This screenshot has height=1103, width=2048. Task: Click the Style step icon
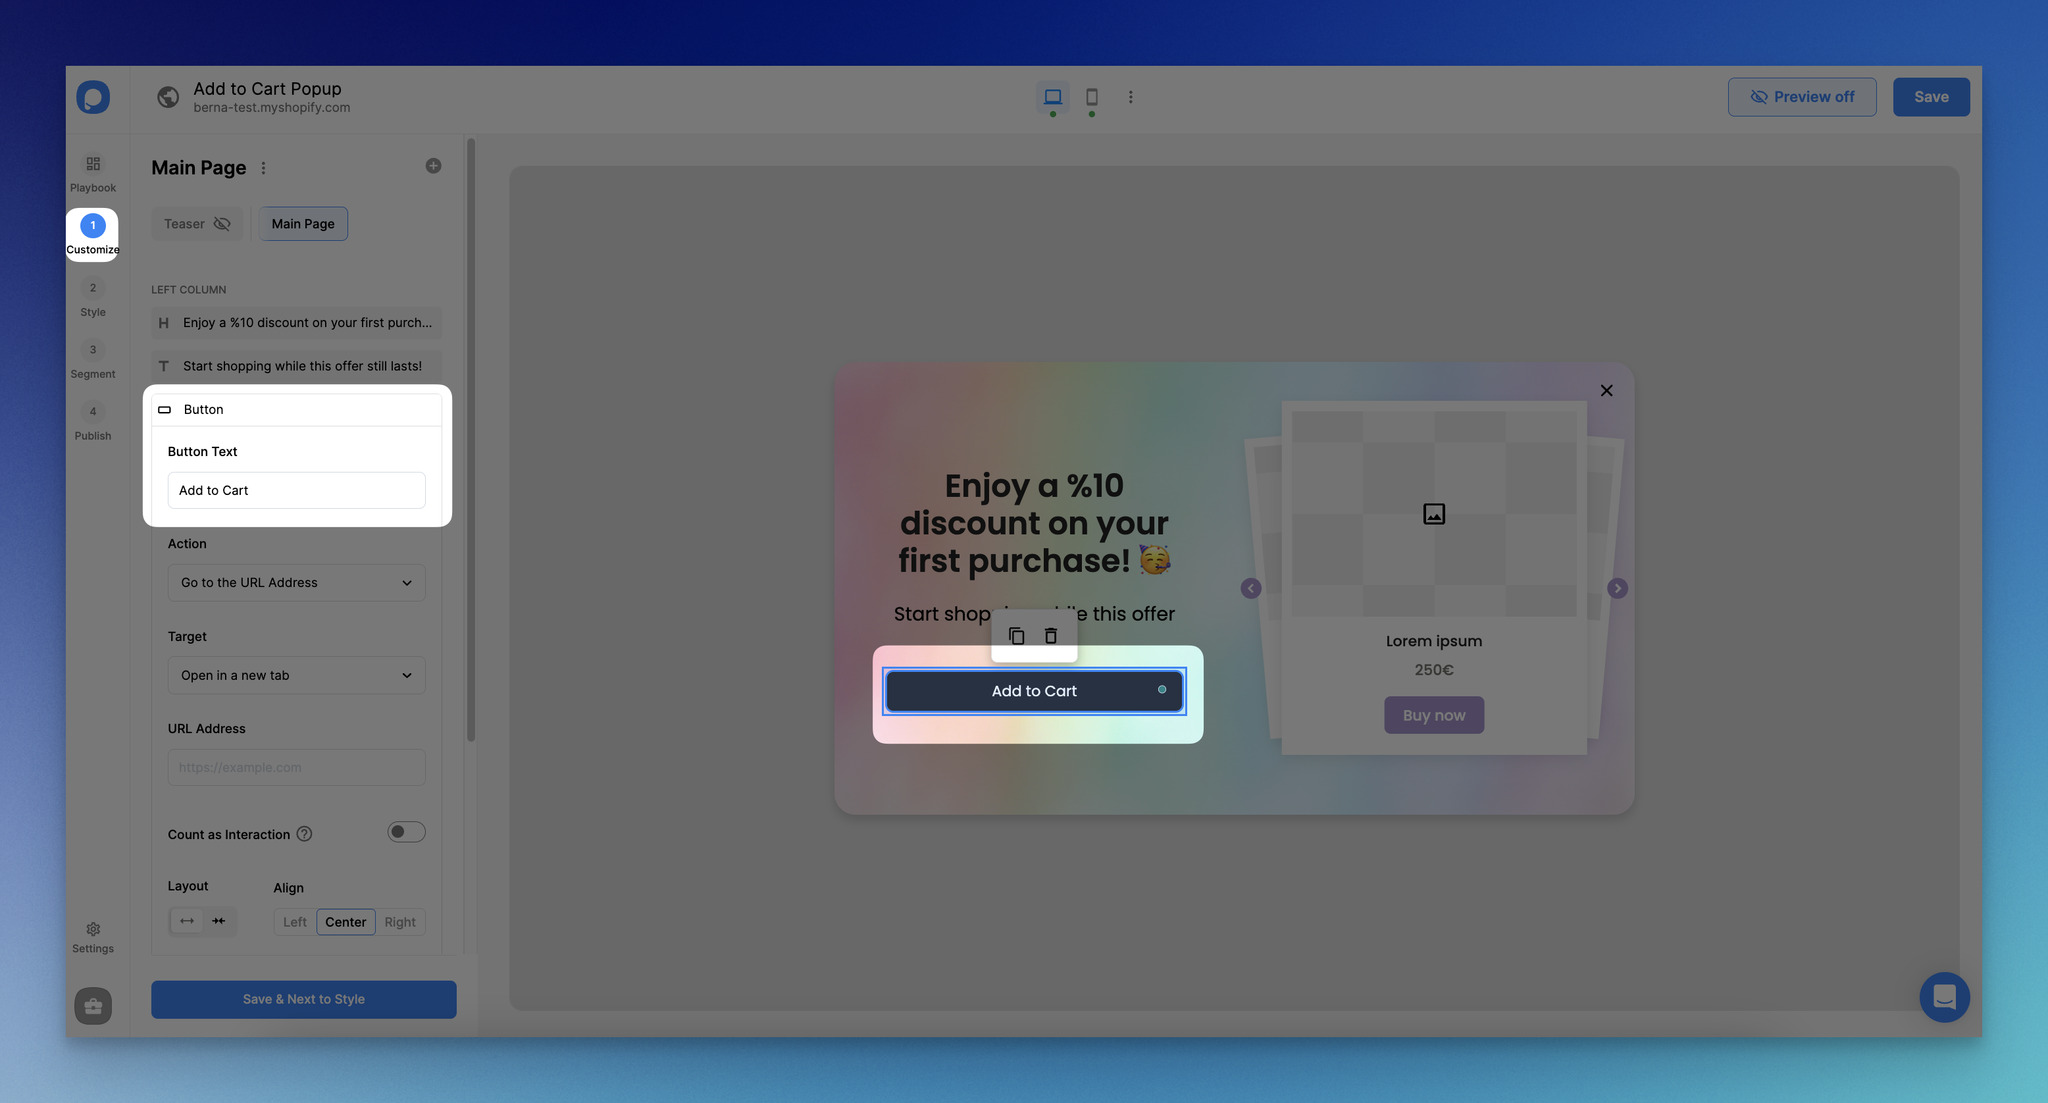(92, 289)
